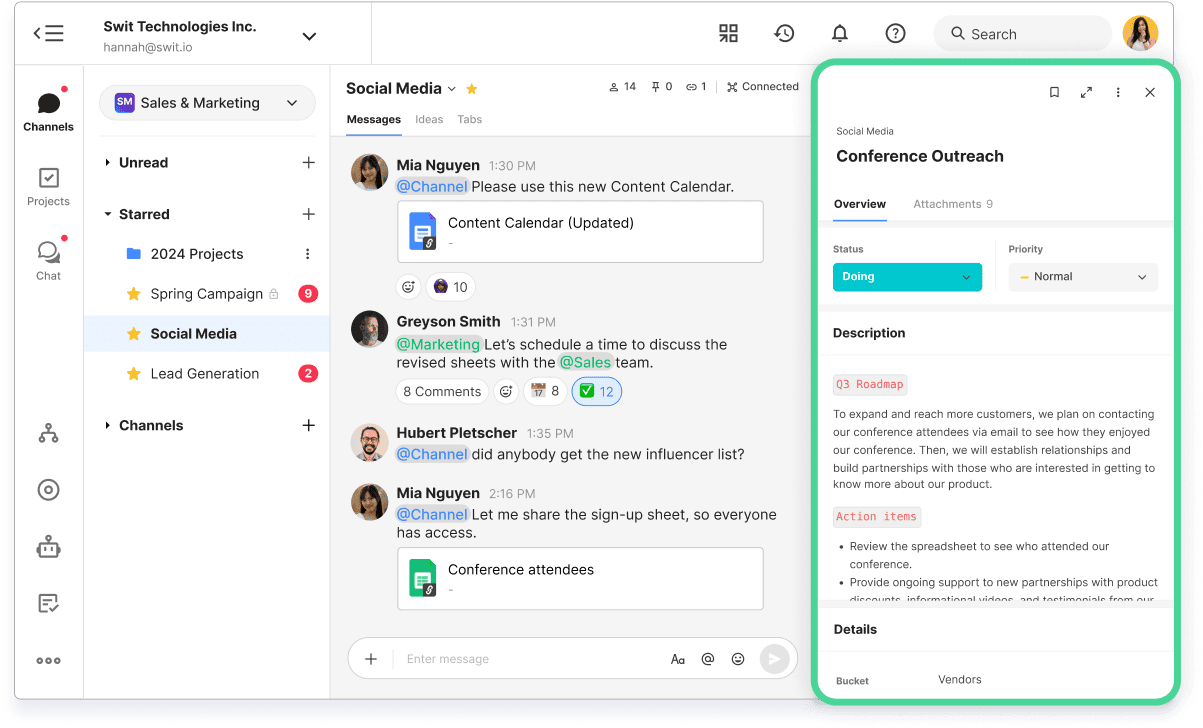Open the history clock icon

784,34
